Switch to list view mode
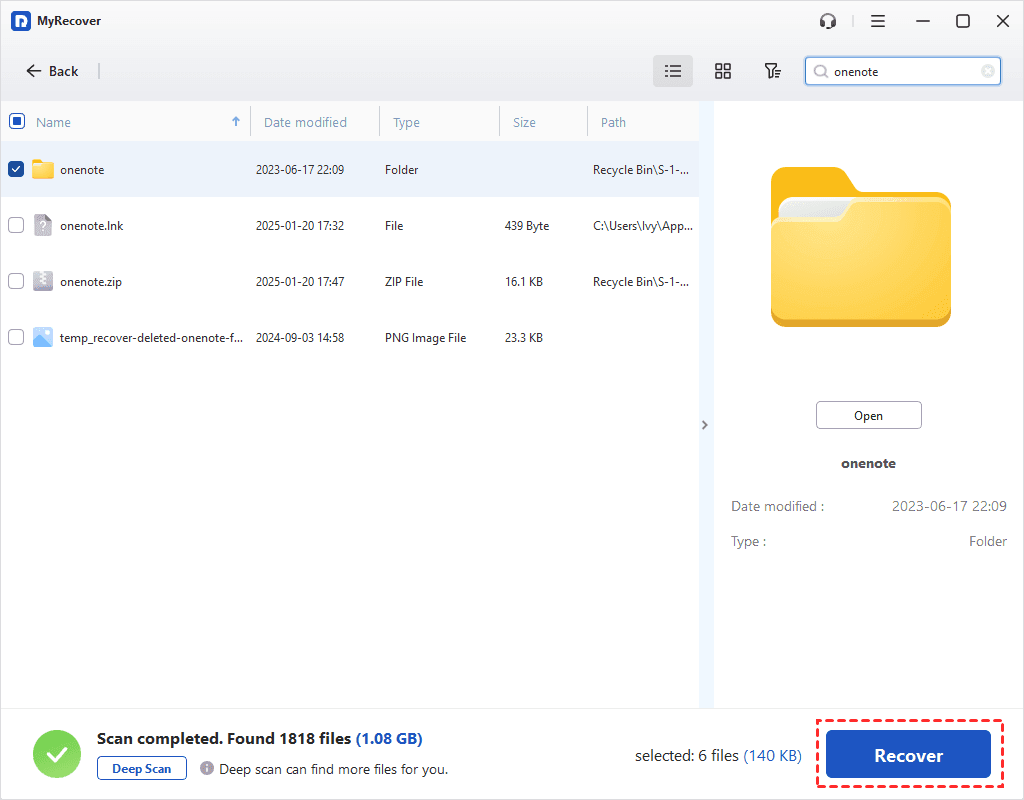The image size is (1024, 800). pyautogui.click(x=672, y=71)
